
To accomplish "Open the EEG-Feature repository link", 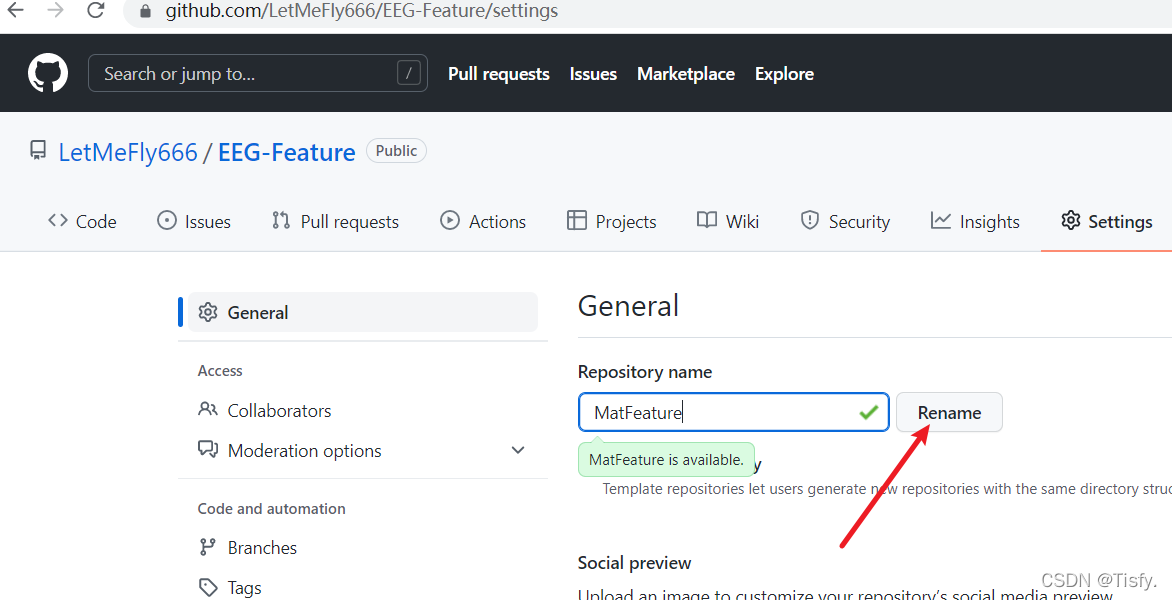I will [286, 152].
